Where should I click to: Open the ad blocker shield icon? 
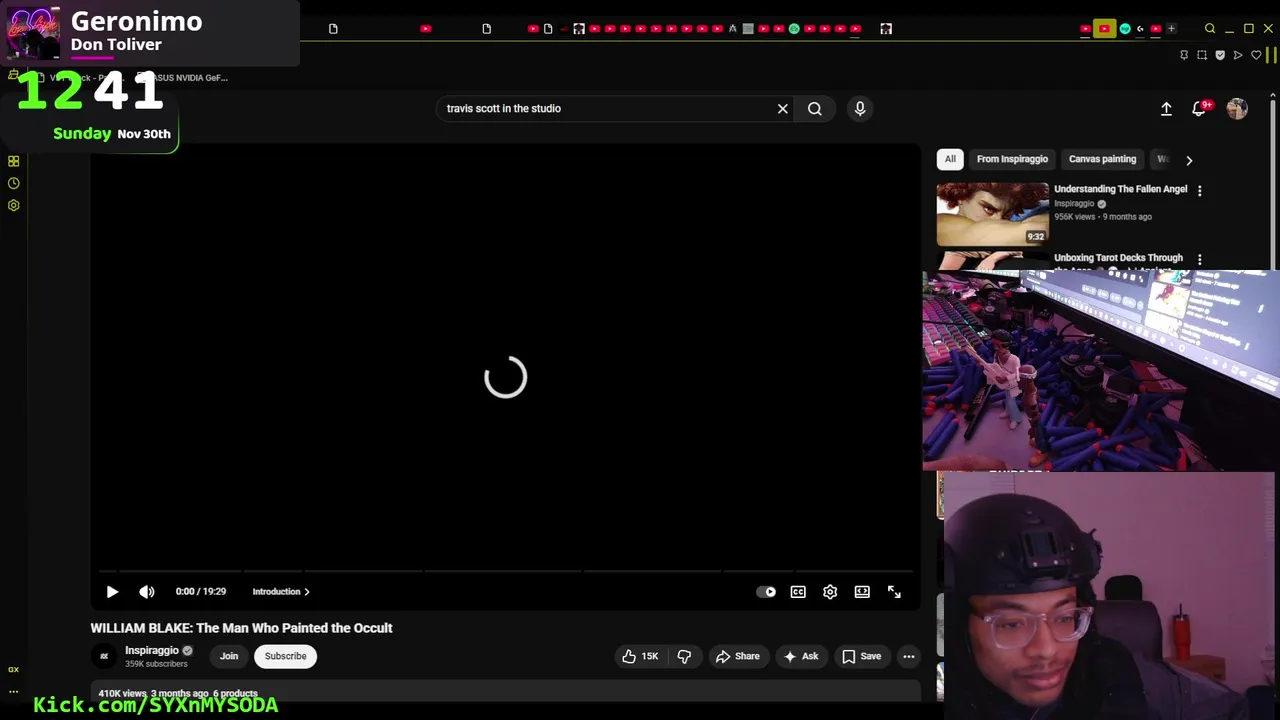point(1220,55)
